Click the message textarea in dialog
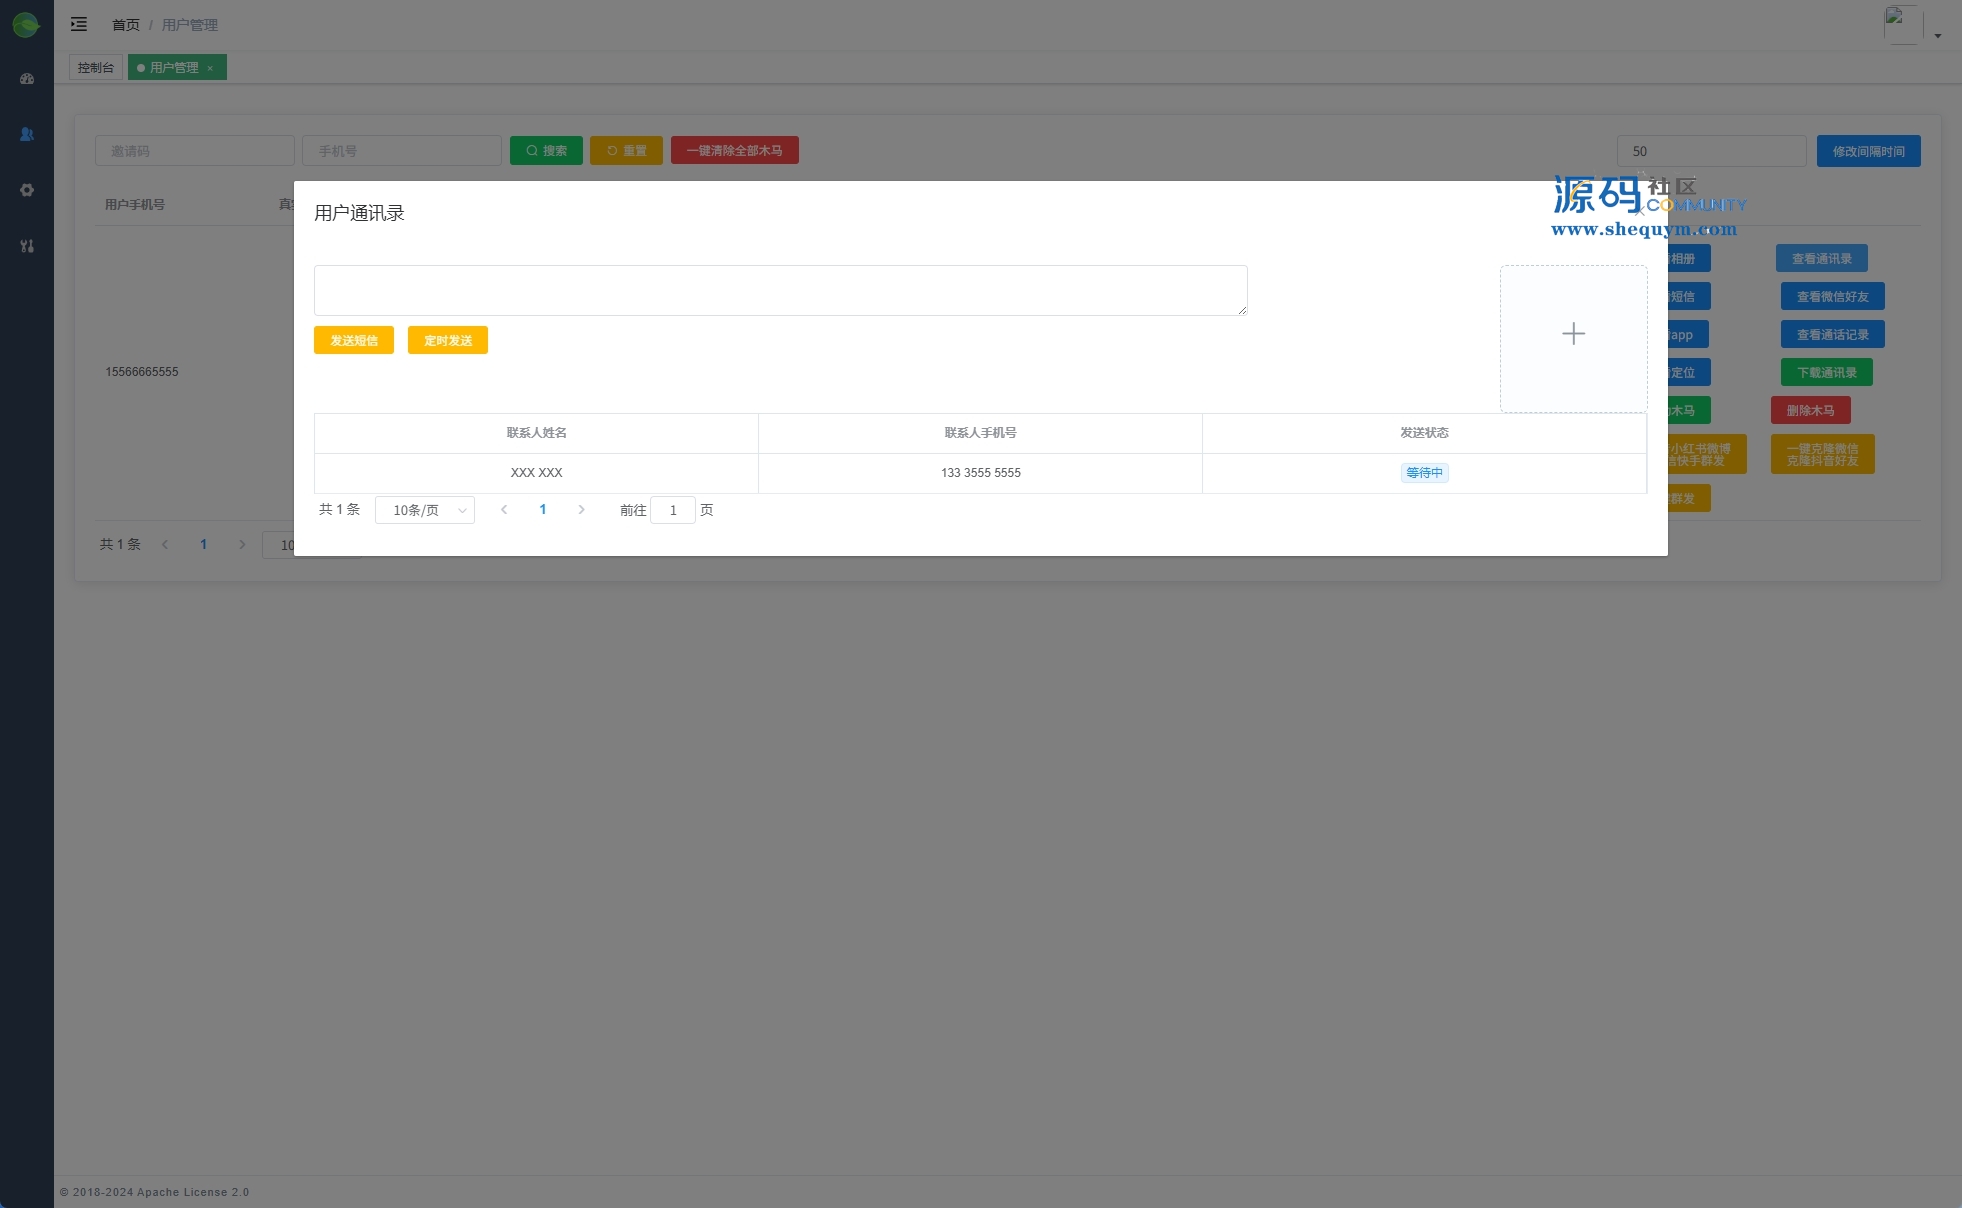The height and width of the screenshot is (1208, 1962). (x=780, y=290)
